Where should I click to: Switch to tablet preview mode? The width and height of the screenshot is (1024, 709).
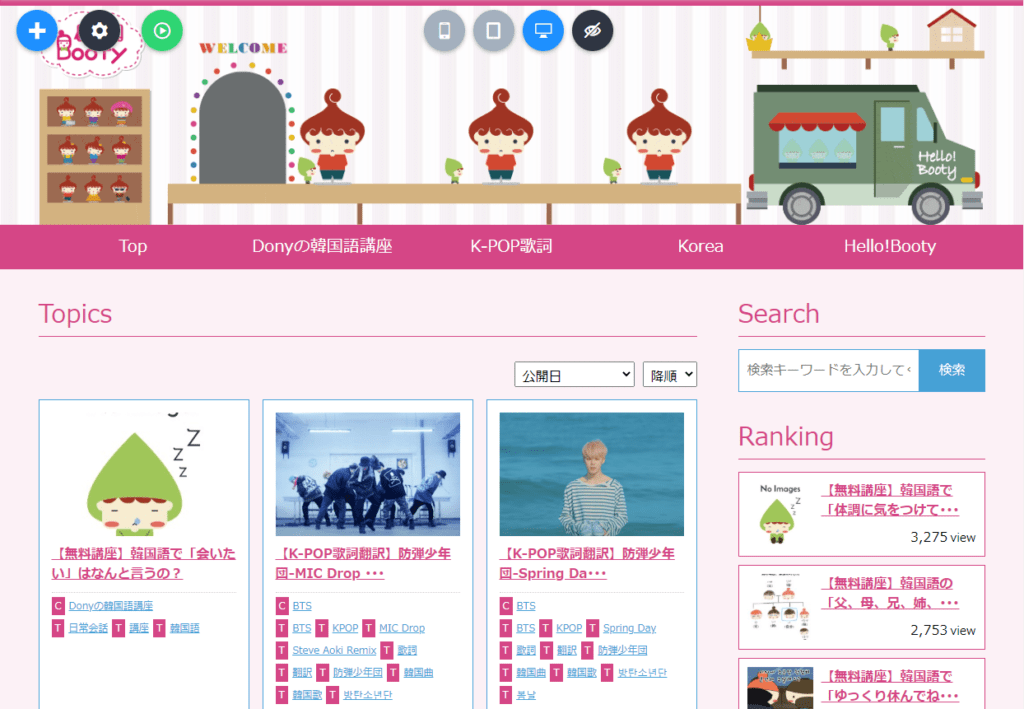(493, 30)
